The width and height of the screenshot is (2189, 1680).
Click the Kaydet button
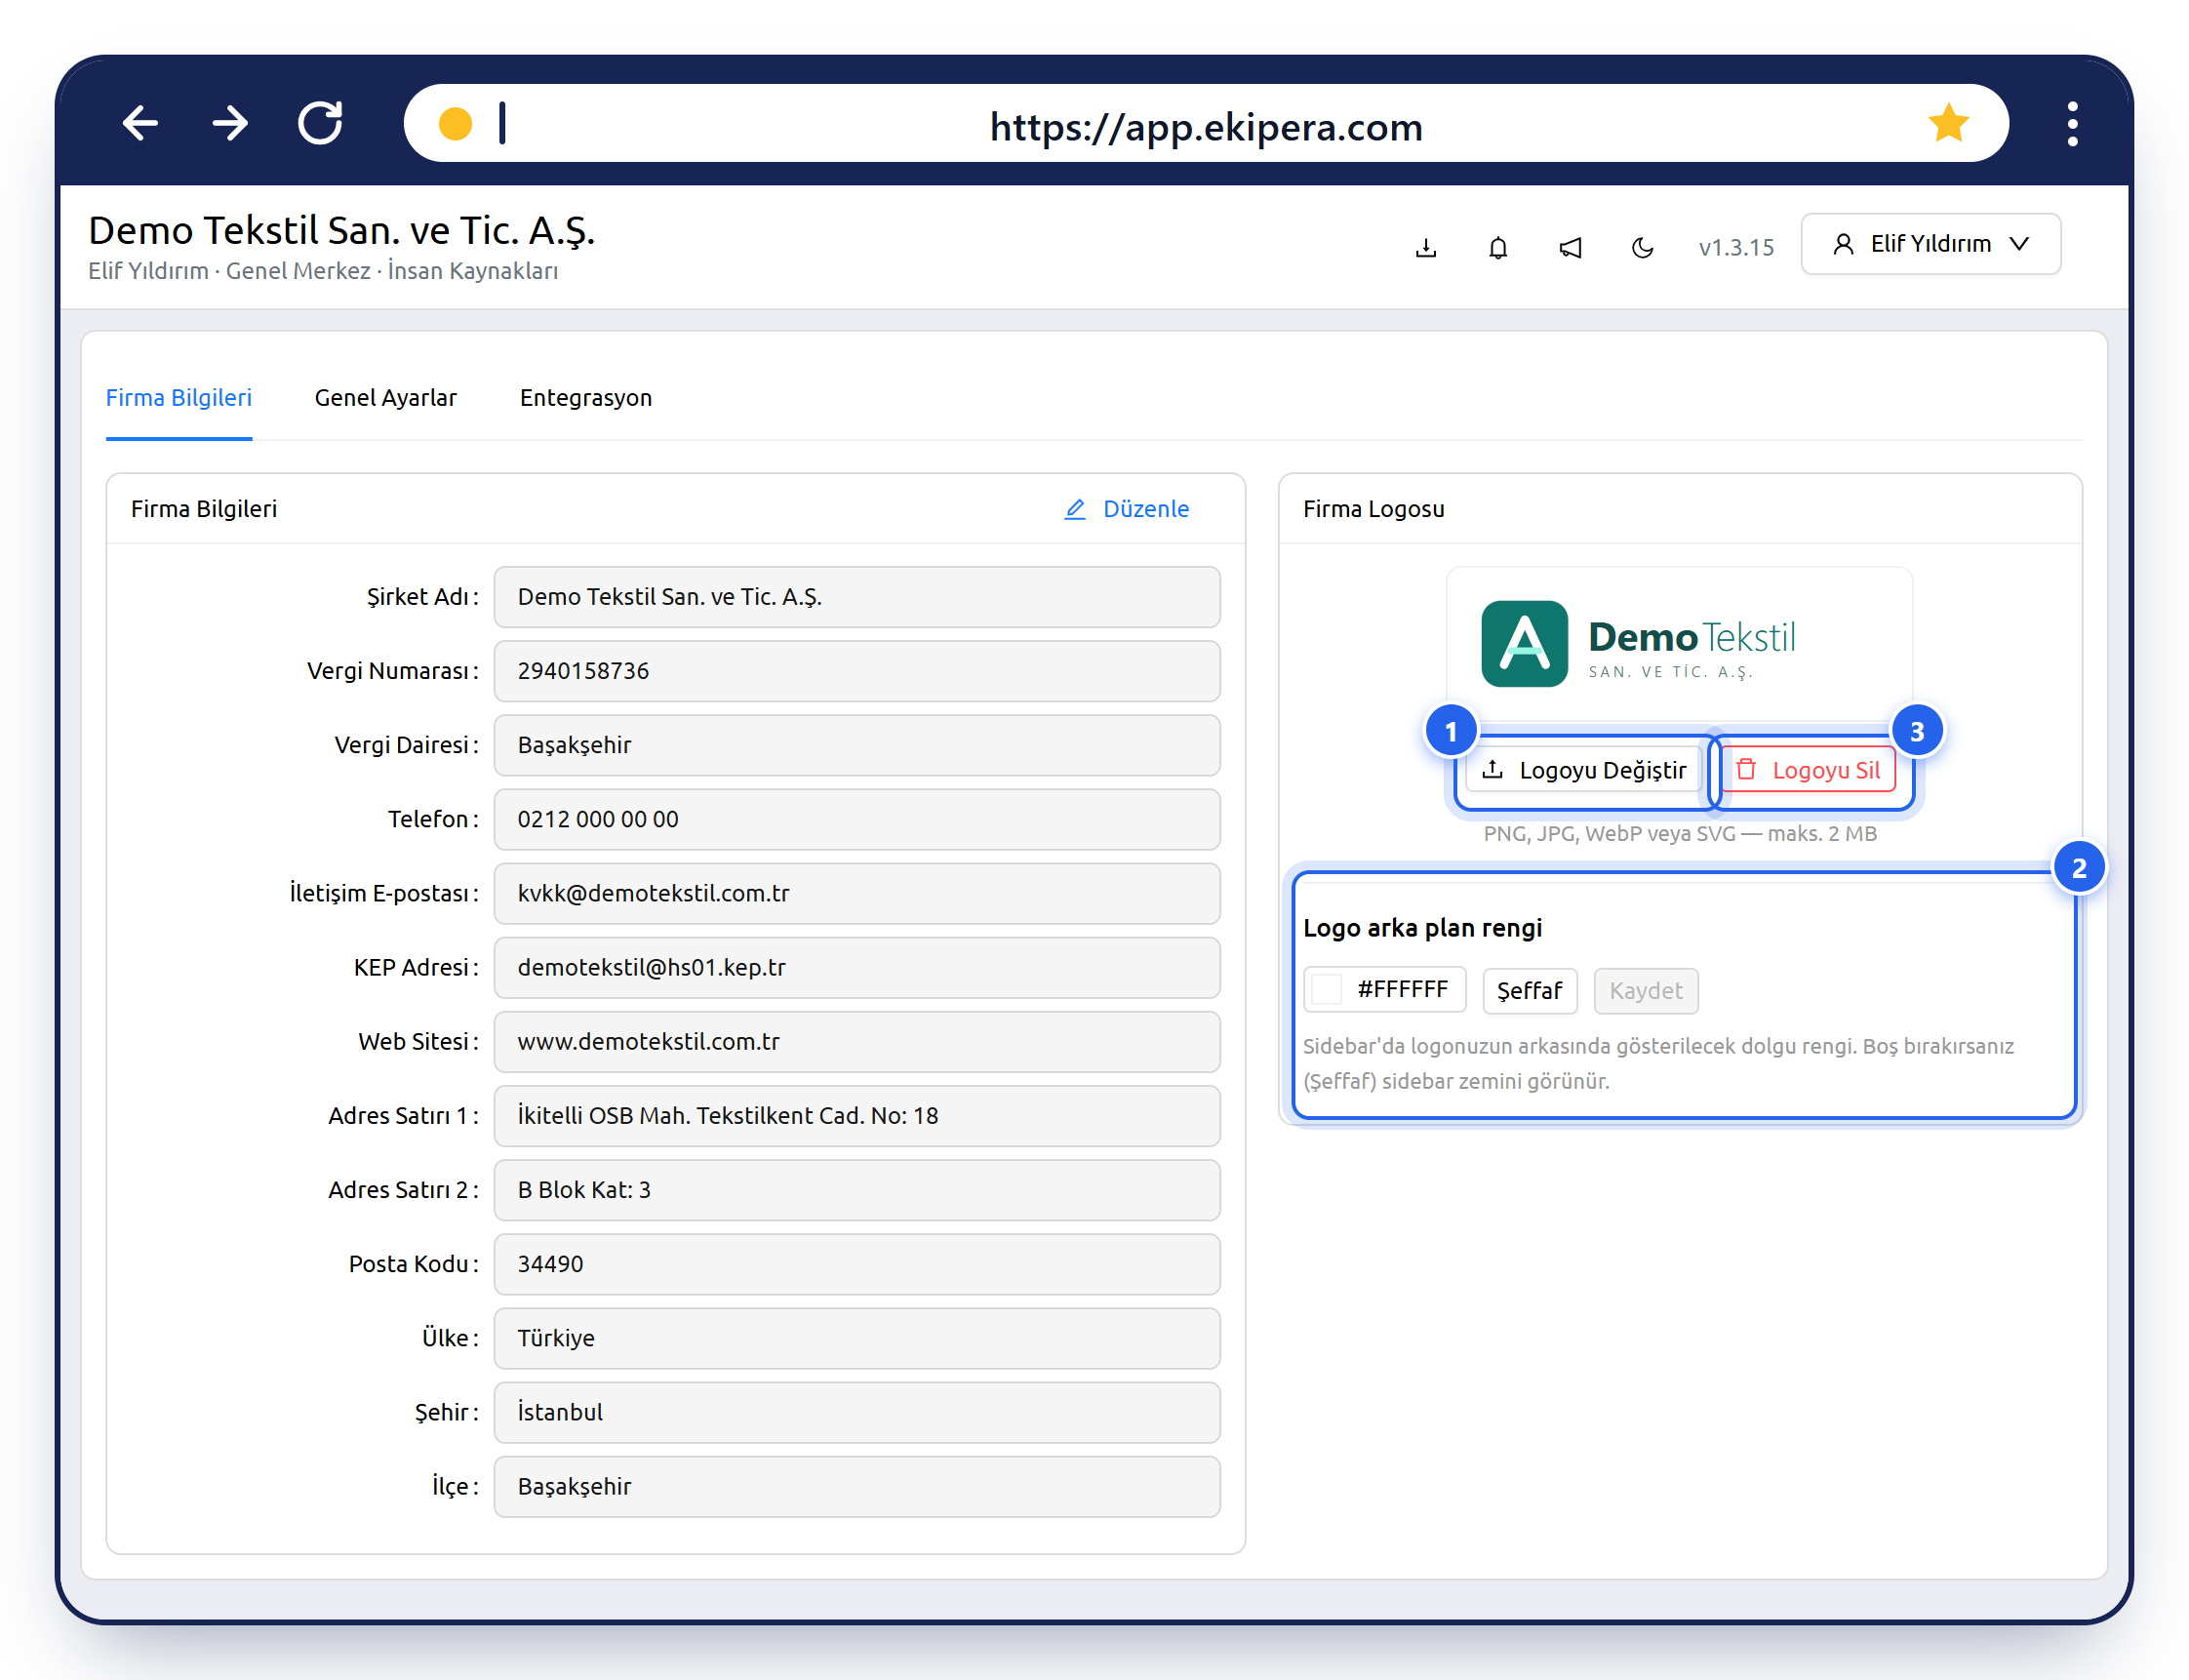pos(1645,991)
